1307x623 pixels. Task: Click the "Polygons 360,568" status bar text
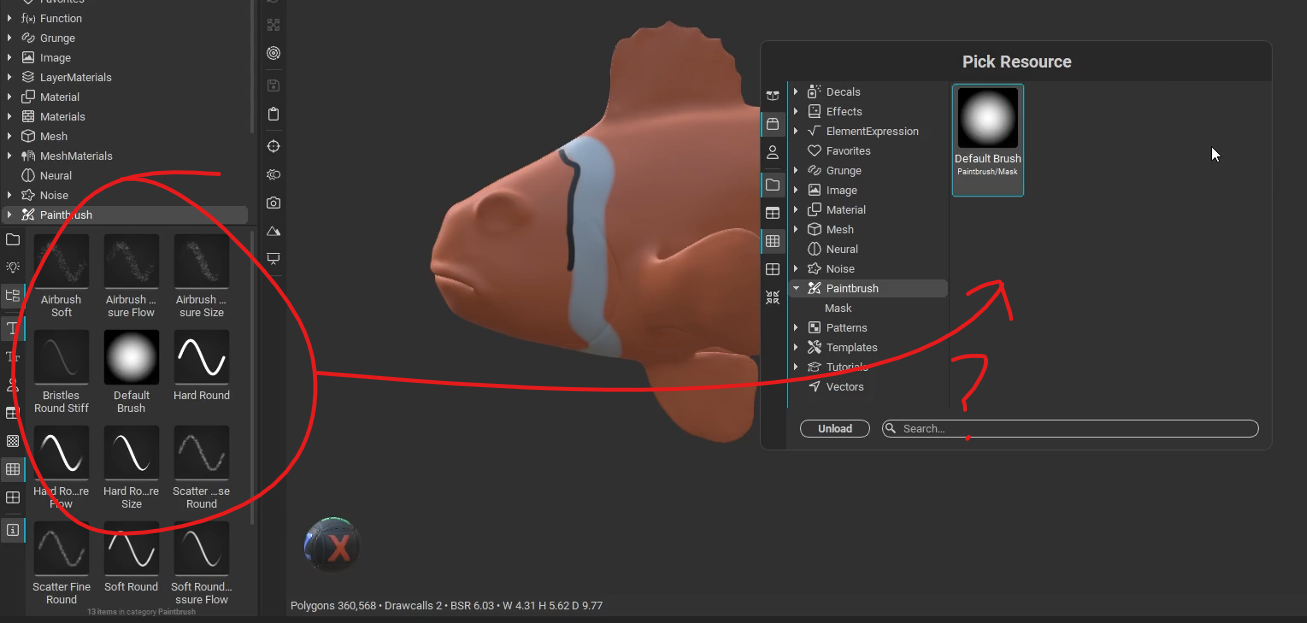[x=333, y=605]
